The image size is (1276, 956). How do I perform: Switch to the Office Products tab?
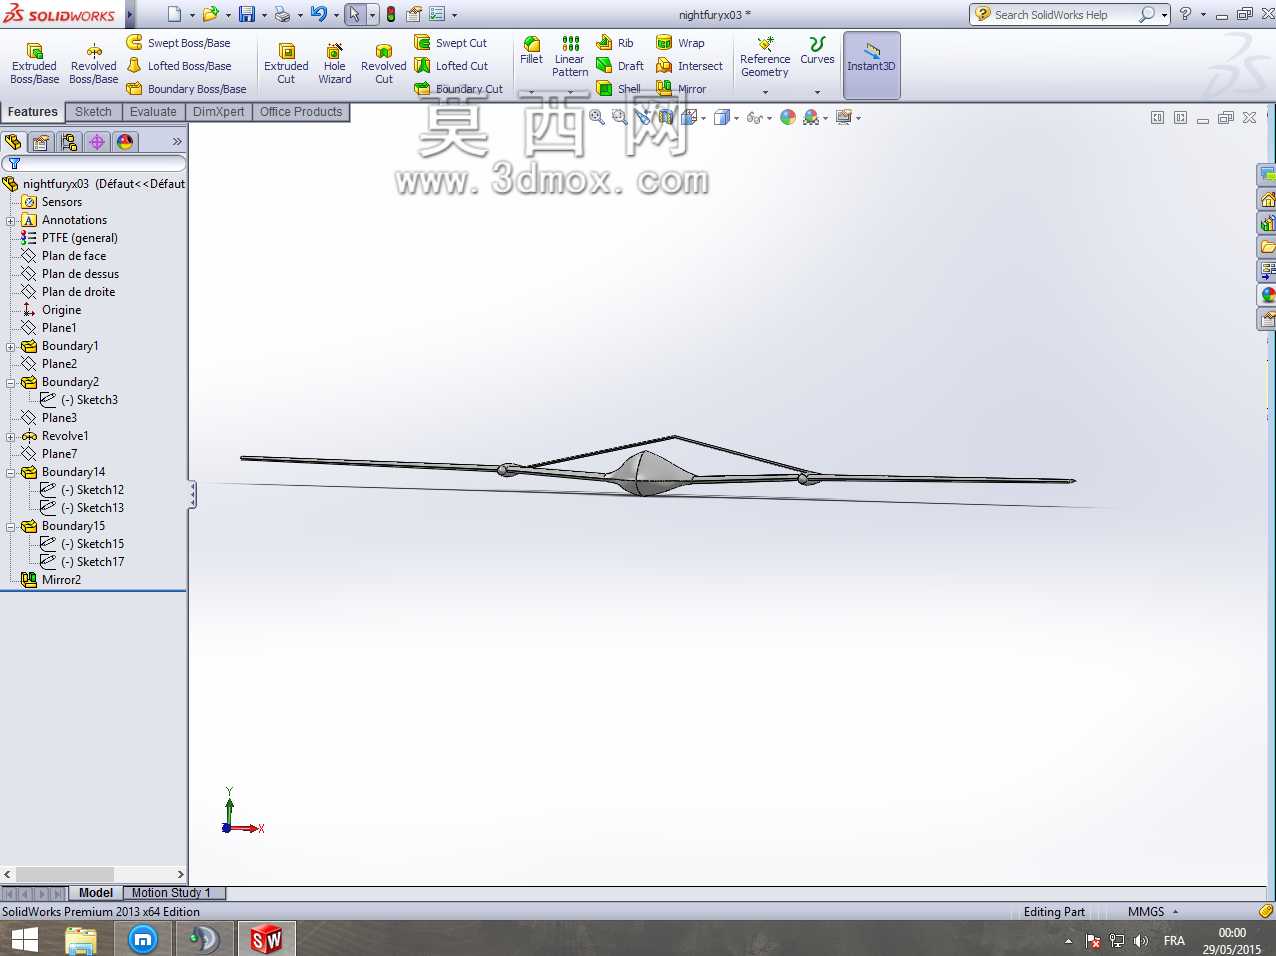click(301, 112)
